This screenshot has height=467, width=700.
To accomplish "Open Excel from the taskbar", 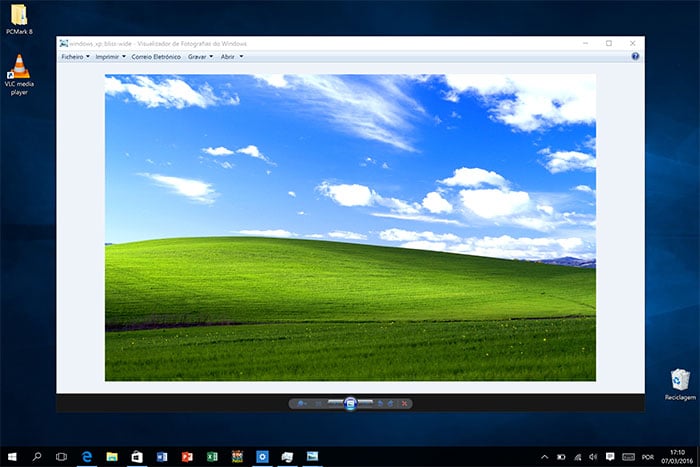I will (212, 456).
